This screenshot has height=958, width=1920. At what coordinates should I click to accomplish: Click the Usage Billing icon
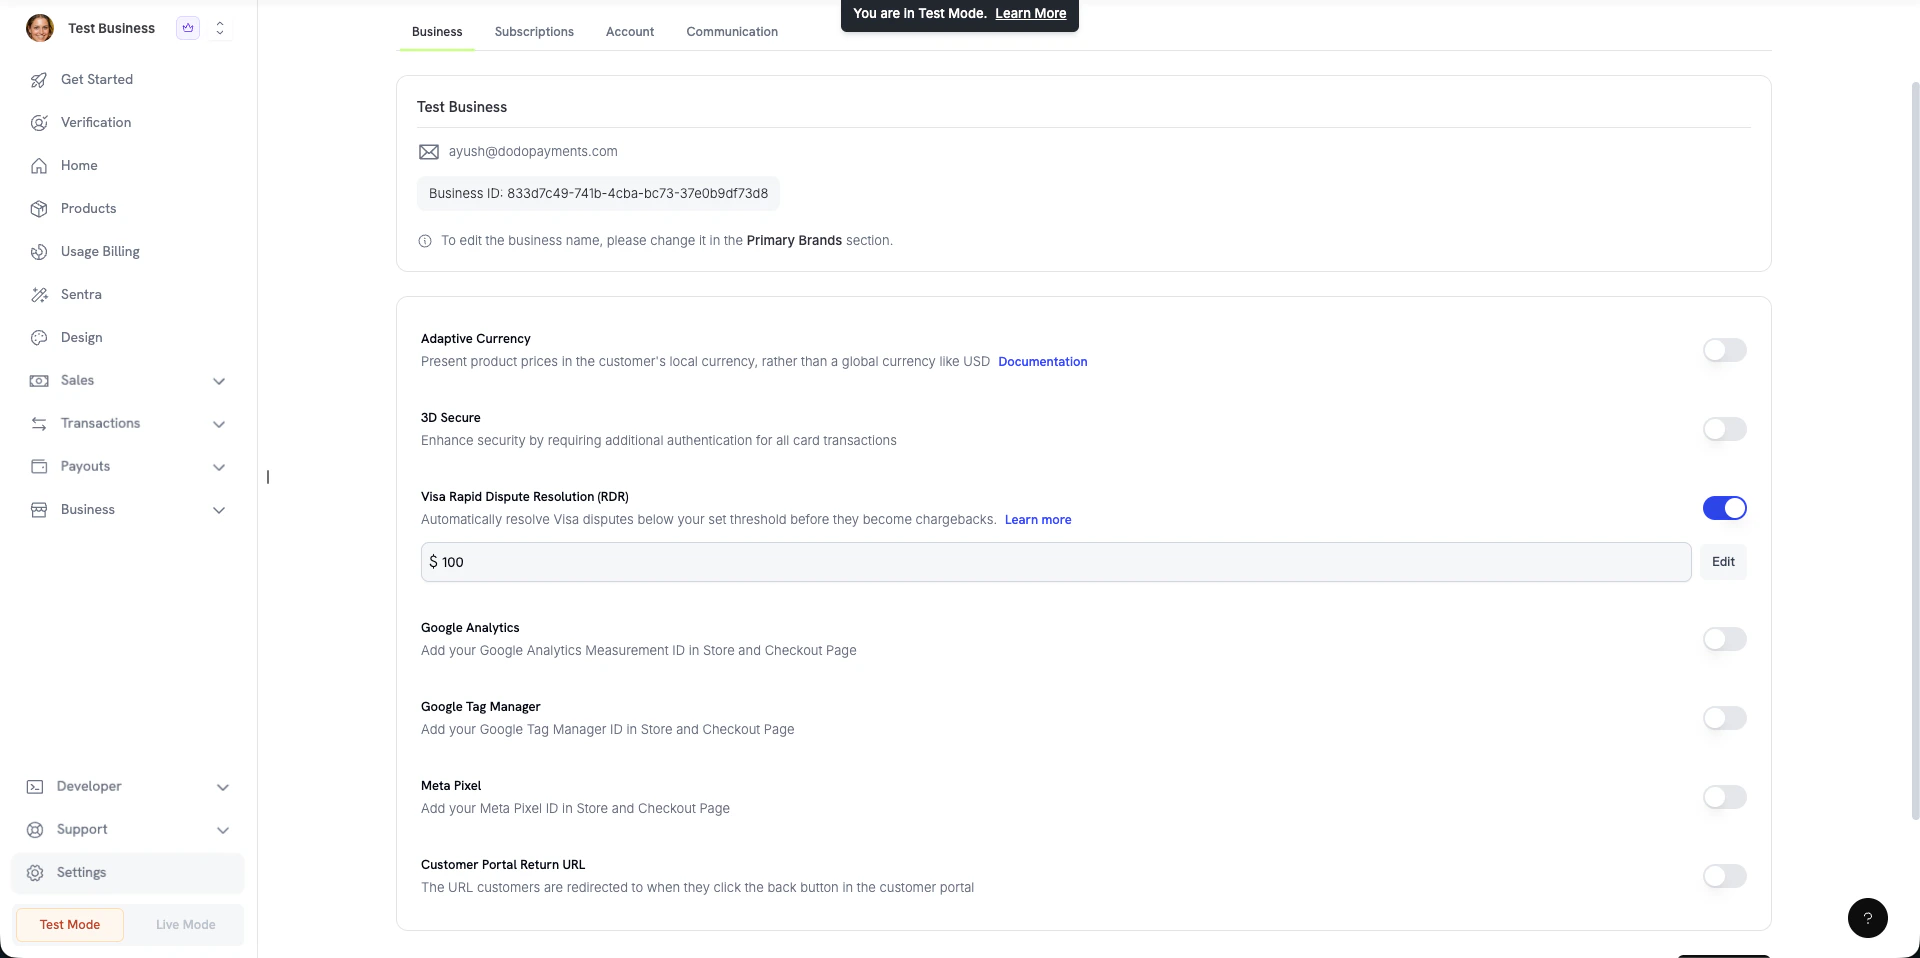pyautogui.click(x=39, y=252)
